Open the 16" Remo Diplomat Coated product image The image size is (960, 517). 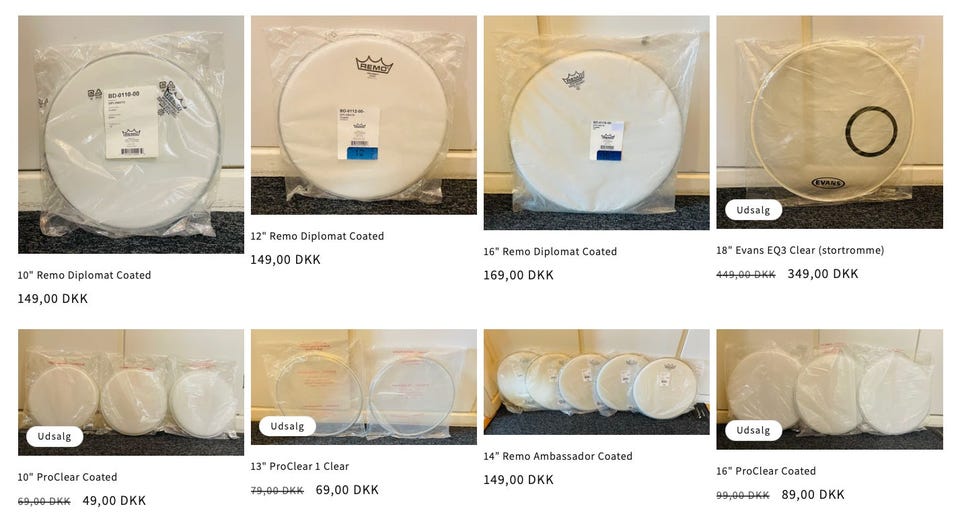[597, 123]
